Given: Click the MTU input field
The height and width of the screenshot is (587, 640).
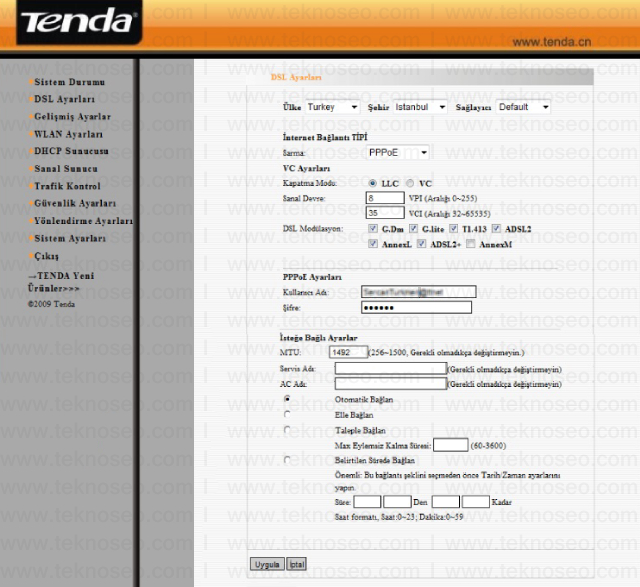Looking at the screenshot, I should 348,352.
